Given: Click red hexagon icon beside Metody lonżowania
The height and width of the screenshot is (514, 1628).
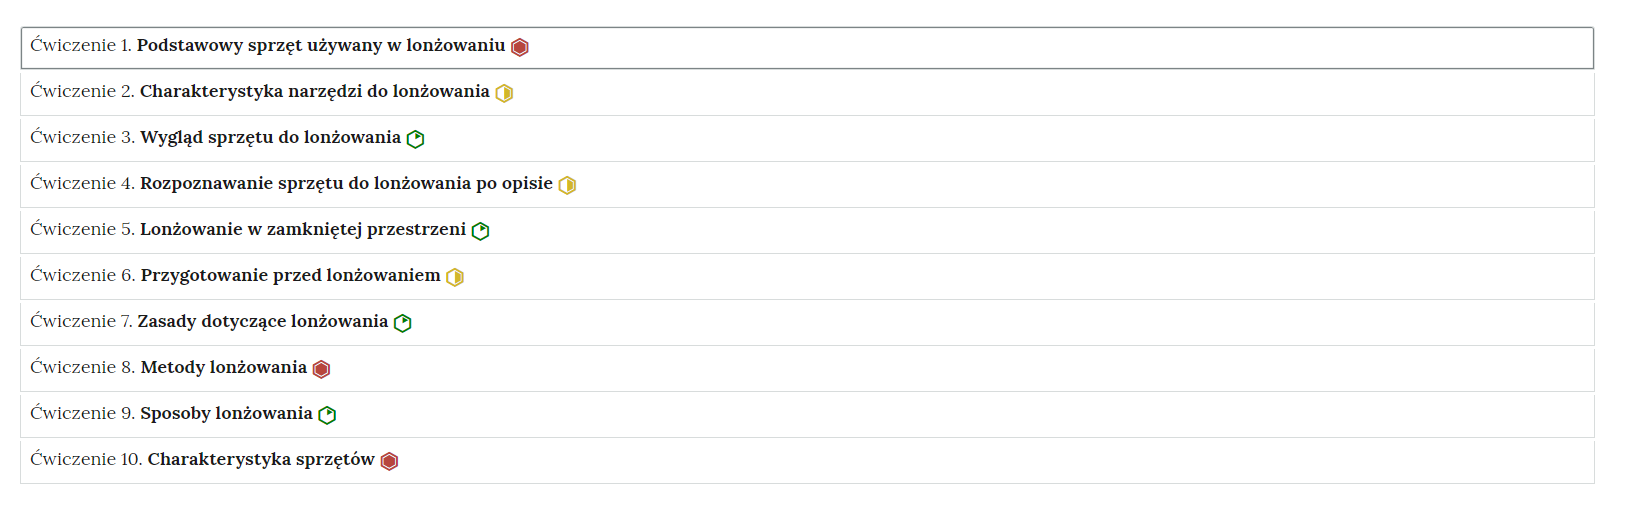Looking at the screenshot, I should 321,369.
